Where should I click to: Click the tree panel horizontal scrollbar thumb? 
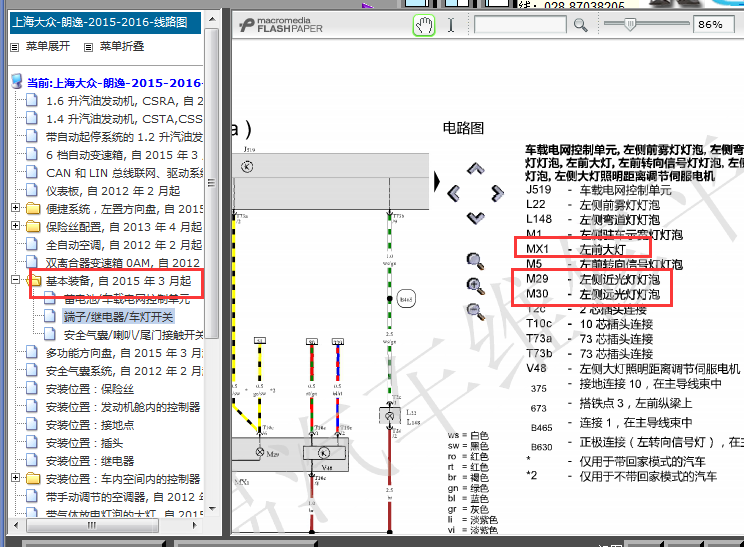92,525
